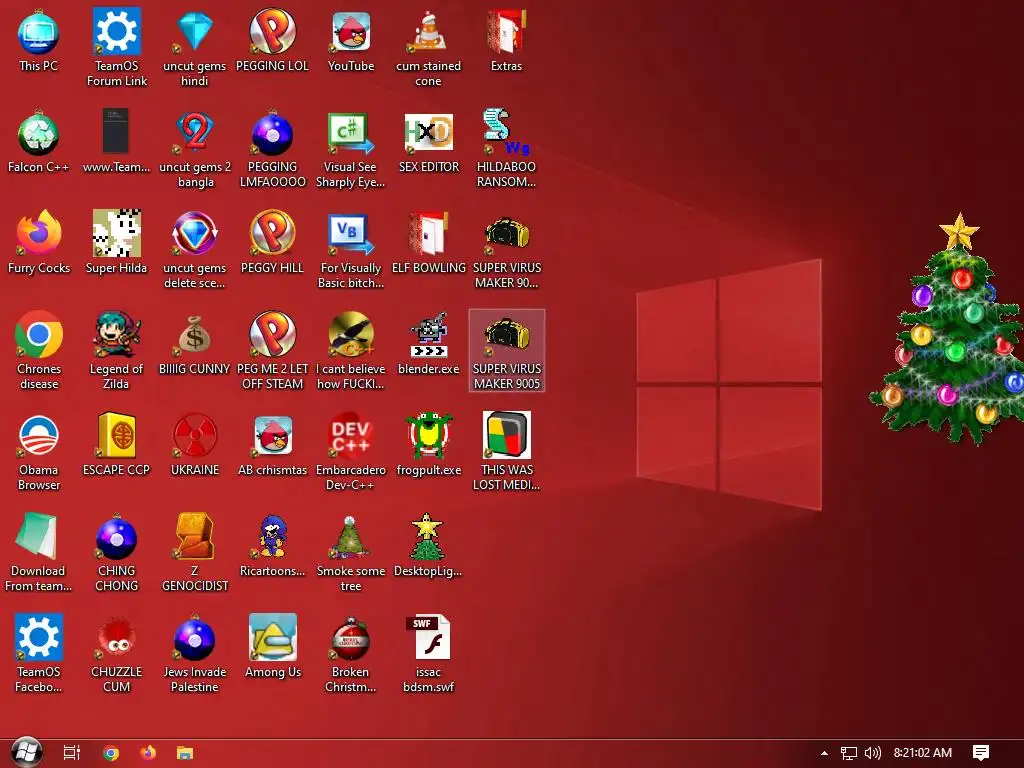Open the network status tray icon
Screen dimensions: 1024x768
[x=848, y=753]
